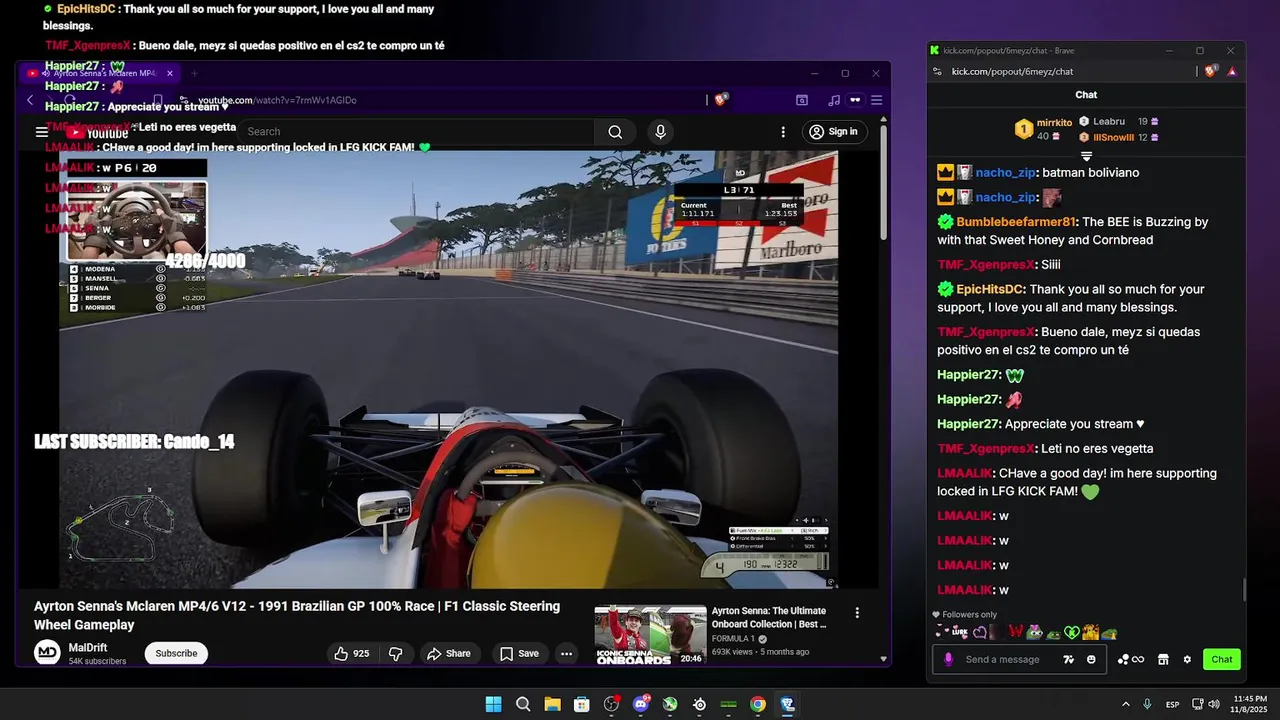Open YouTube settings three-dot menu
Image resolution: width=1280 pixels, height=720 pixels.
(x=784, y=132)
